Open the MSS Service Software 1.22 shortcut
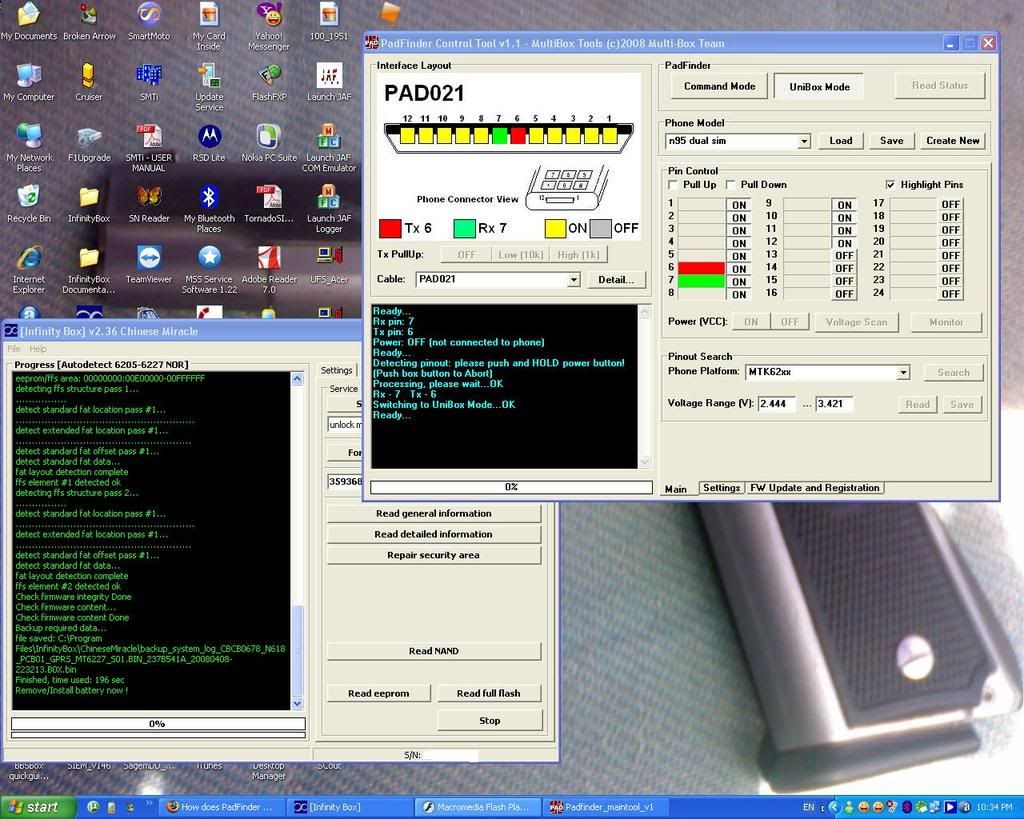Image resolution: width=1024 pixels, height=819 pixels. 209,269
